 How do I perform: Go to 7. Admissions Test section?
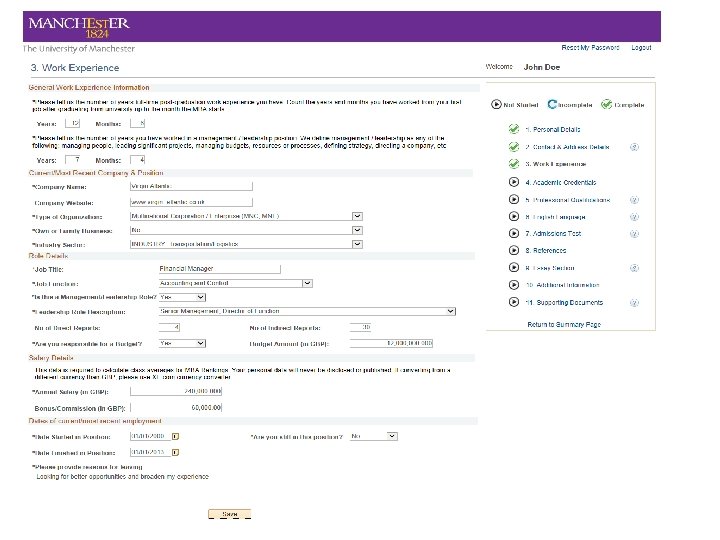click(x=553, y=234)
